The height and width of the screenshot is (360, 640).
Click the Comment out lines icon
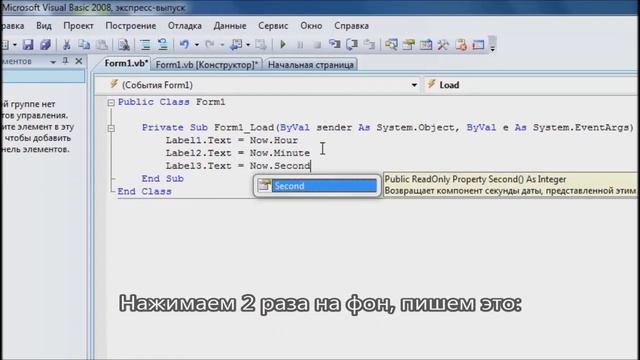[x=145, y=44]
